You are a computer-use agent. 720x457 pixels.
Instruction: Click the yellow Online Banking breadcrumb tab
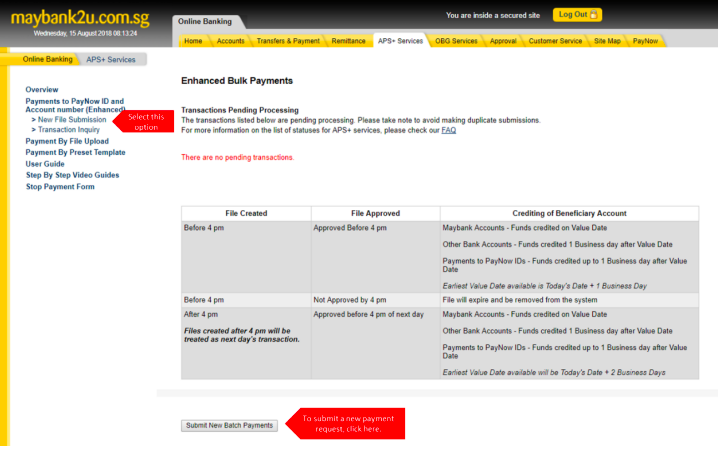[x=47, y=59]
